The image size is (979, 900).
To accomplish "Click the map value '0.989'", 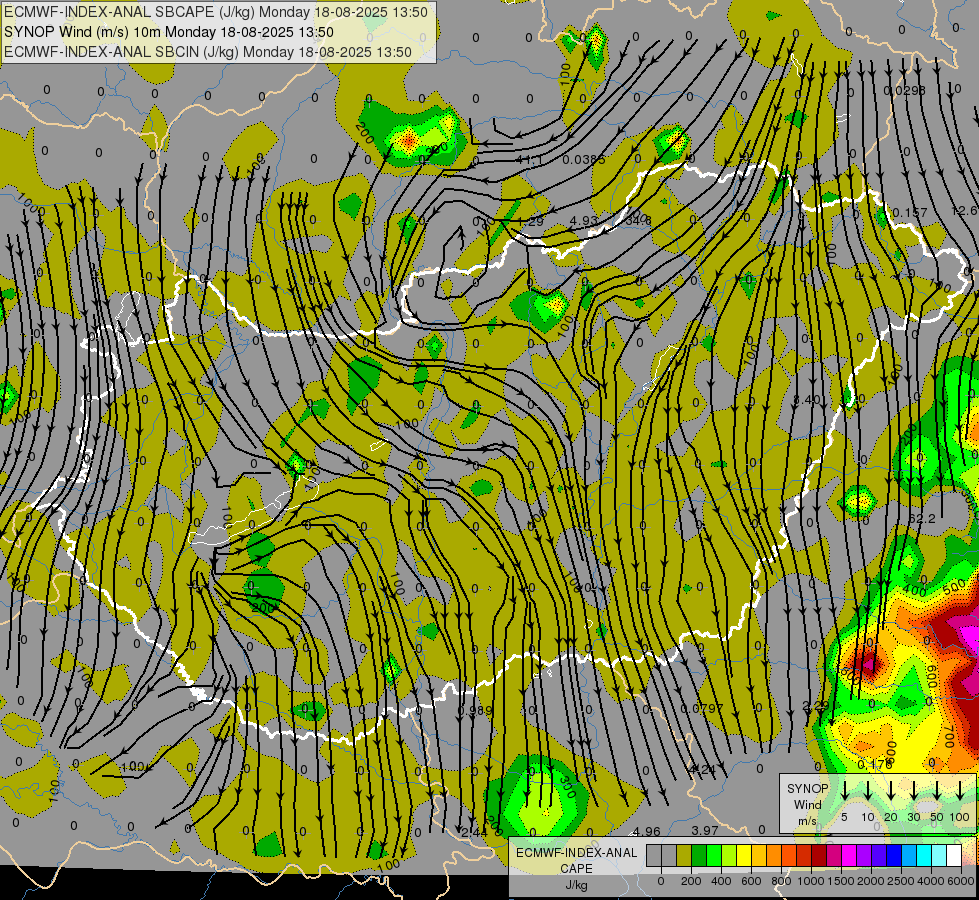I will (475, 711).
